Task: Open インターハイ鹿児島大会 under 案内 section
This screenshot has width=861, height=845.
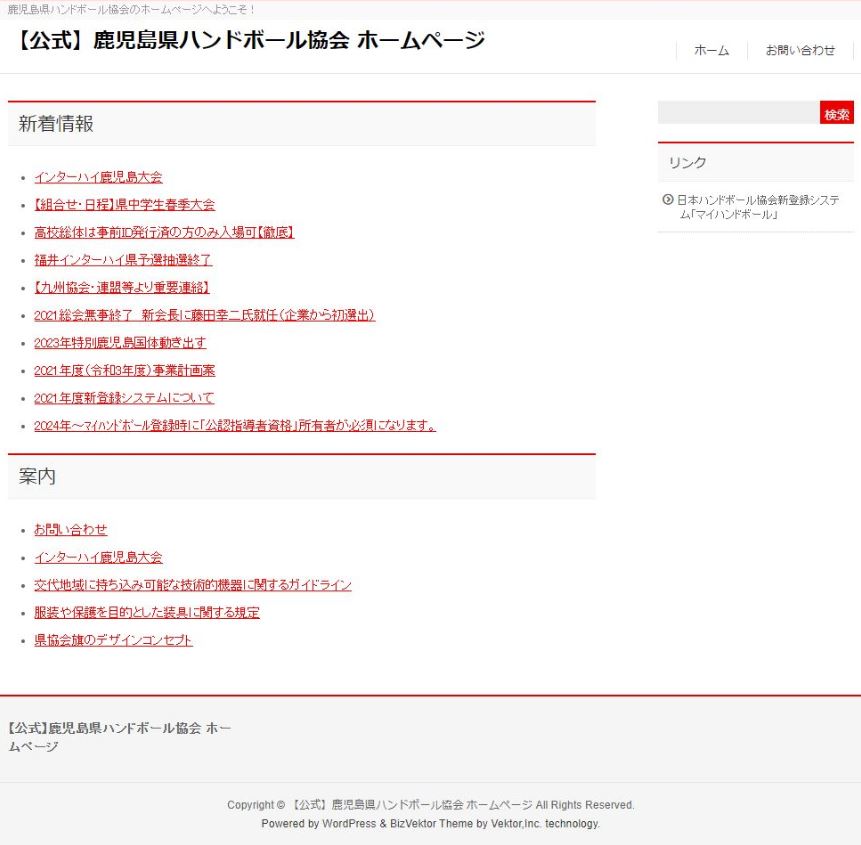Action: point(98,558)
